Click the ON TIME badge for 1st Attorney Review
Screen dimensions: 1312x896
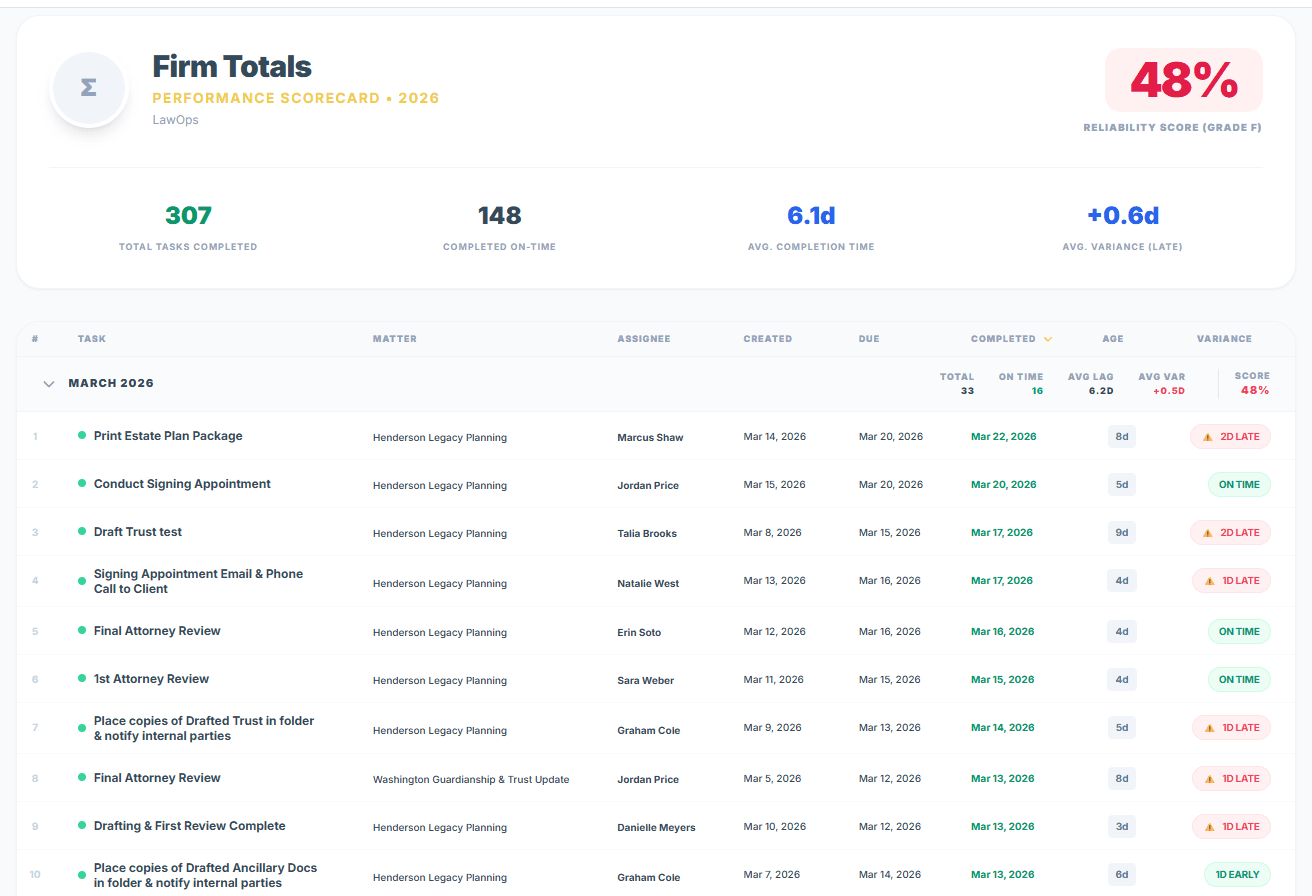[x=1239, y=680]
